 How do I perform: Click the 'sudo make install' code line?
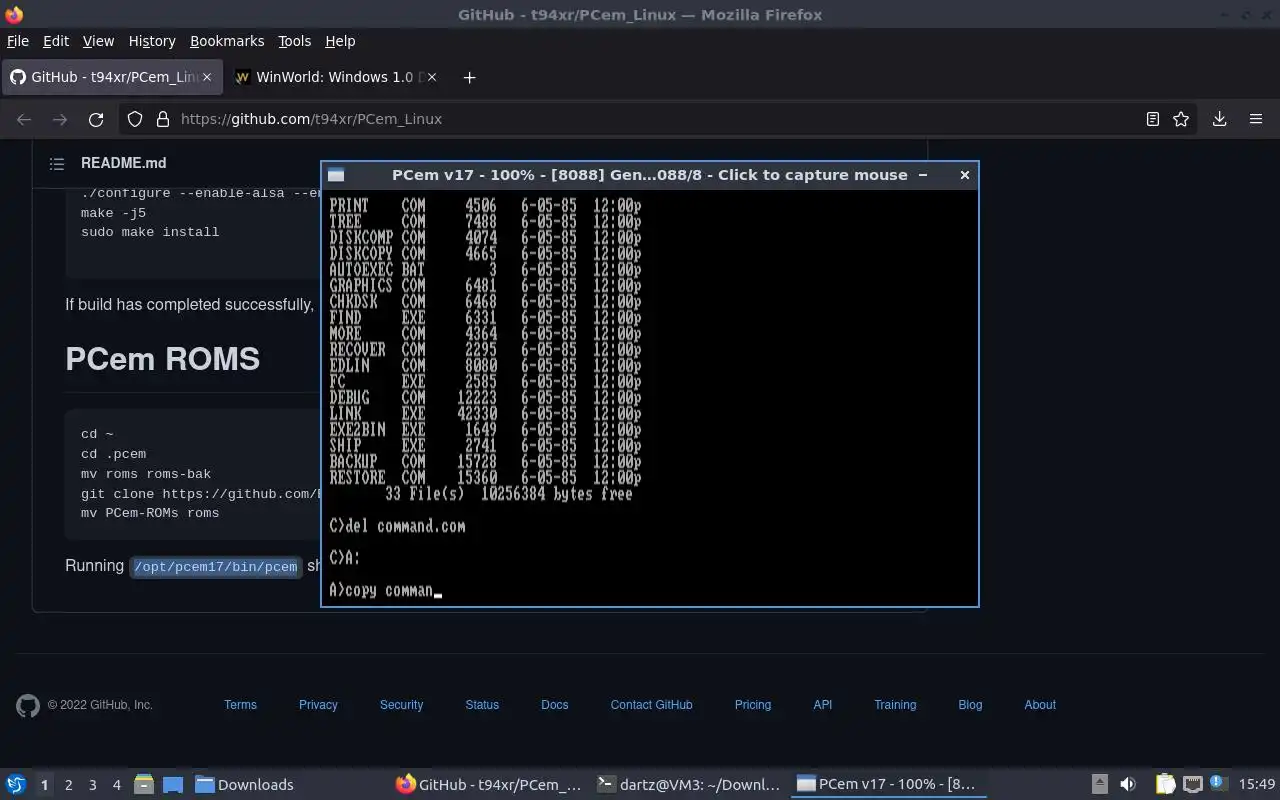click(x=150, y=231)
